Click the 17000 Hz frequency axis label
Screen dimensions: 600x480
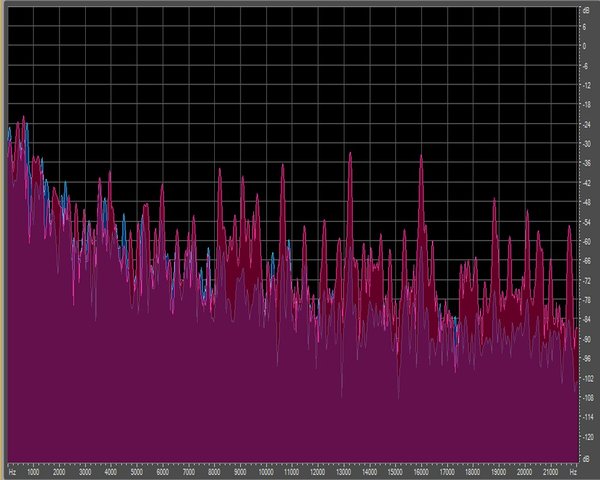[447, 472]
